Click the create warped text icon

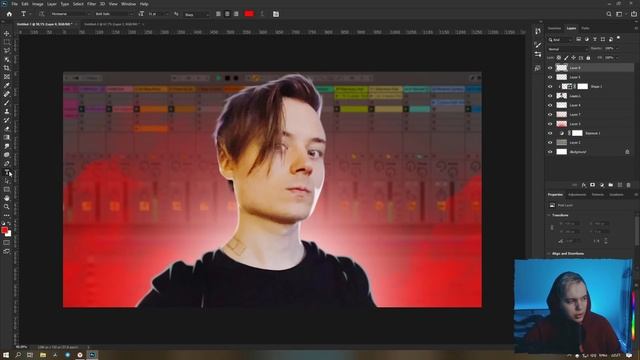(x=262, y=14)
